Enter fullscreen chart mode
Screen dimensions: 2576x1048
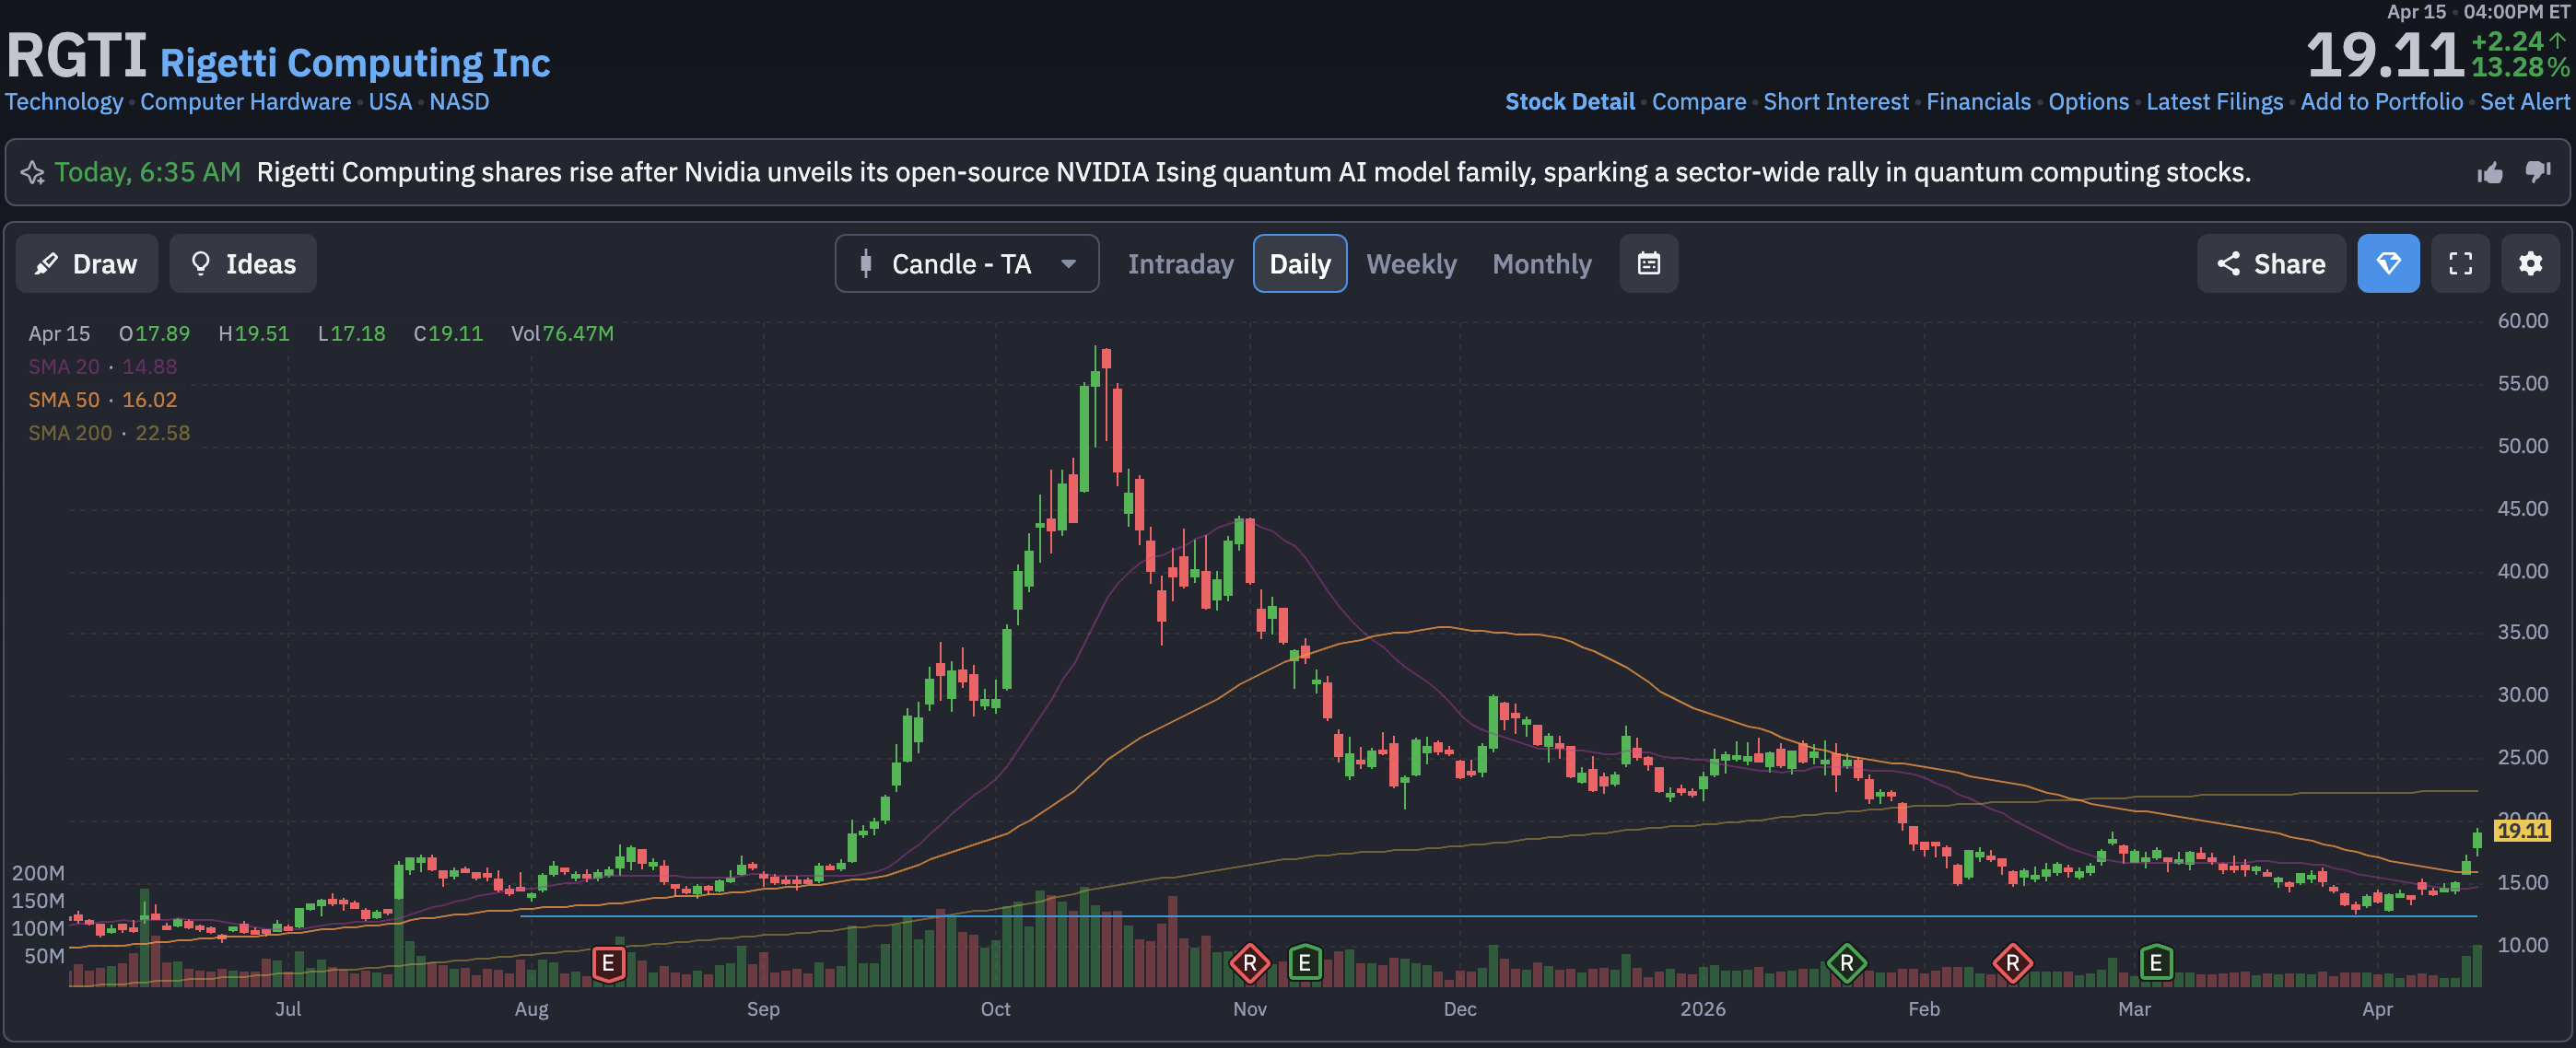coord(2459,264)
